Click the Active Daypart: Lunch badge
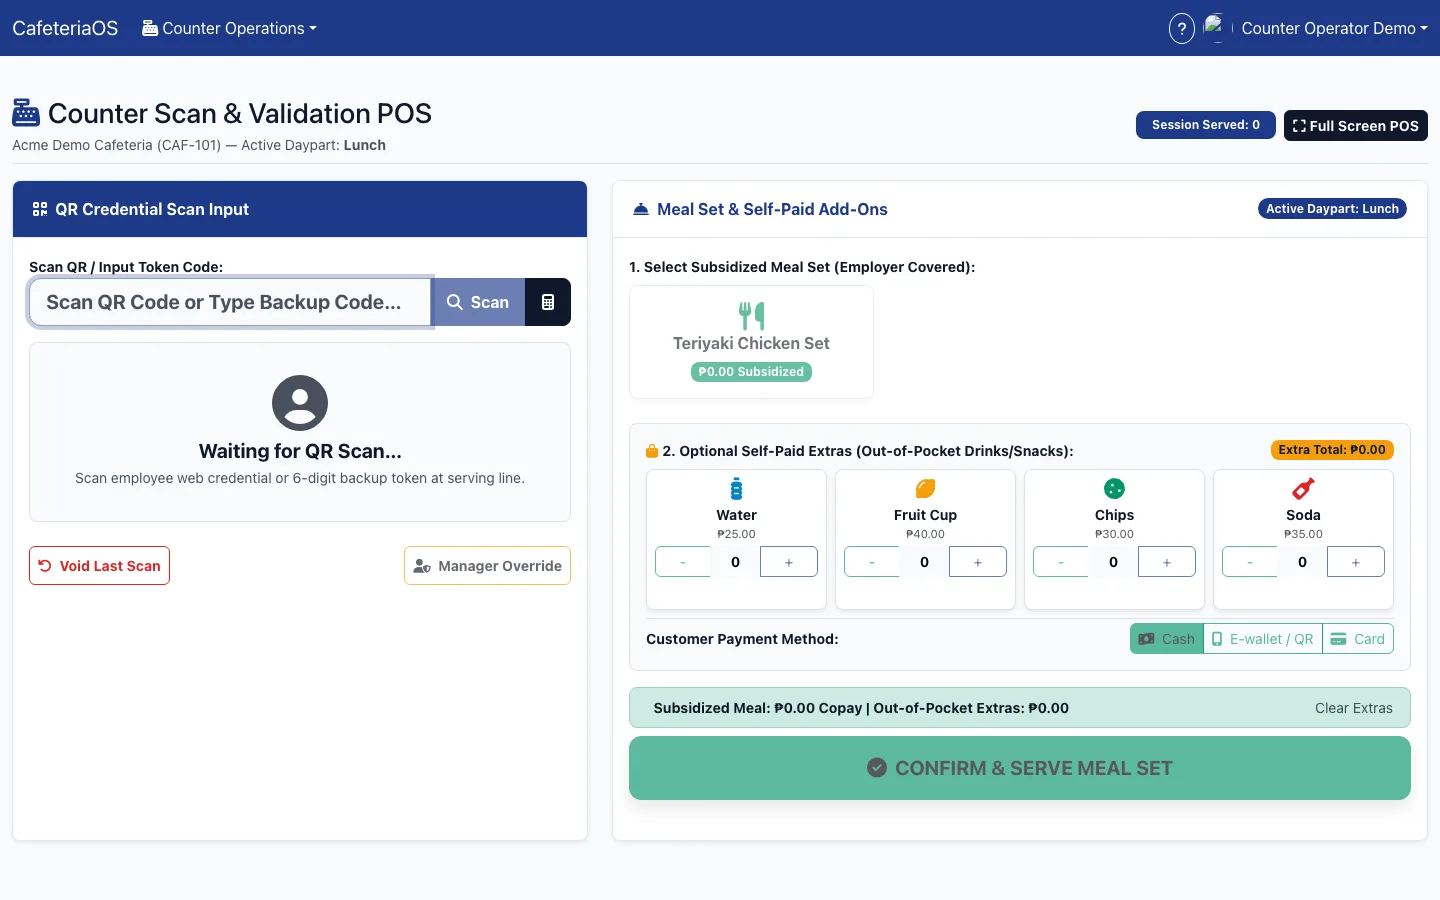The height and width of the screenshot is (900, 1440). coord(1332,209)
